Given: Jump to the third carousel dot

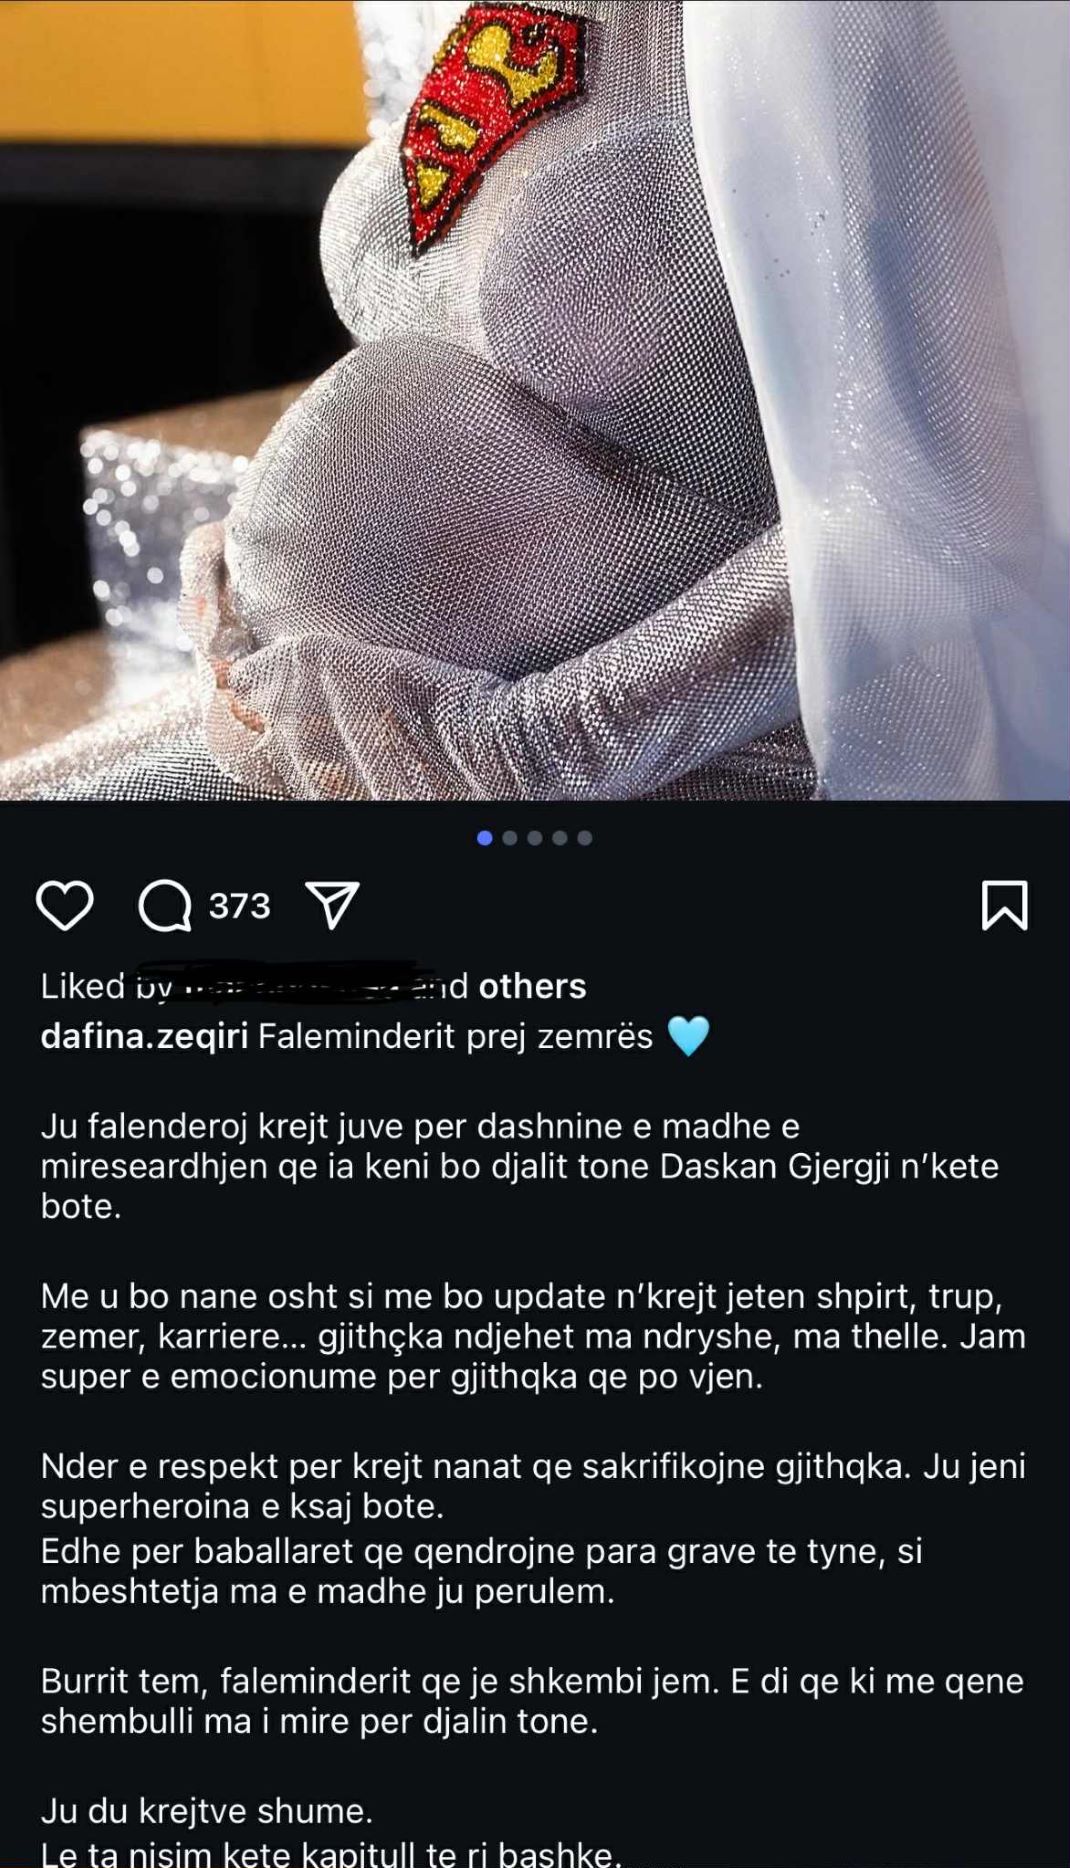Looking at the screenshot, I should 535,838.
